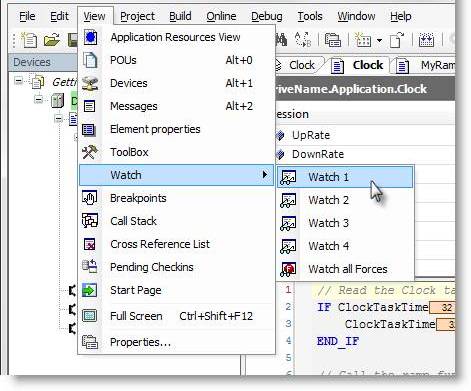Choose Cross Reference List entry
The height and width of the screenshot is (391, 471).
click(177, 244)
